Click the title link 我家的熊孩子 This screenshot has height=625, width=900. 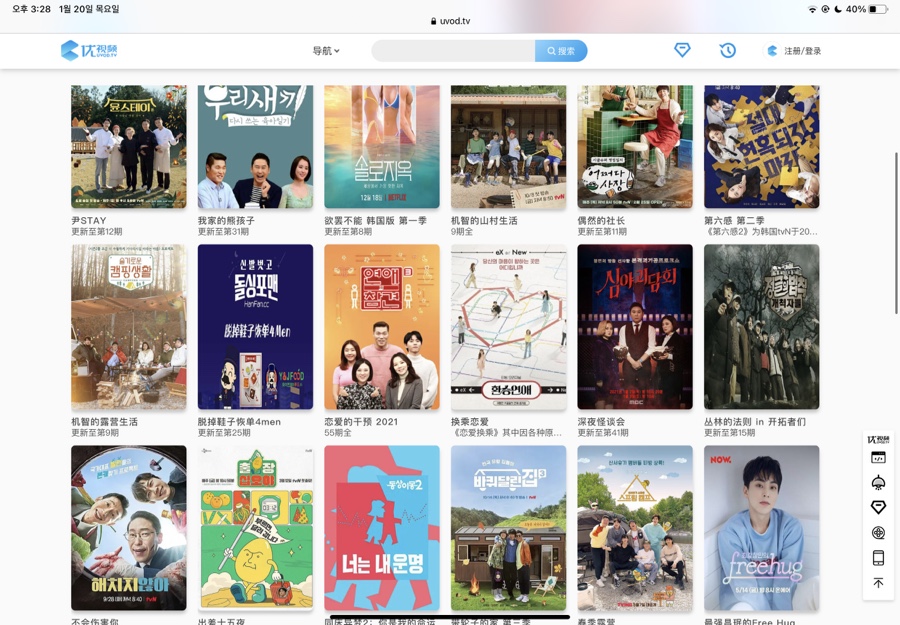226,220
